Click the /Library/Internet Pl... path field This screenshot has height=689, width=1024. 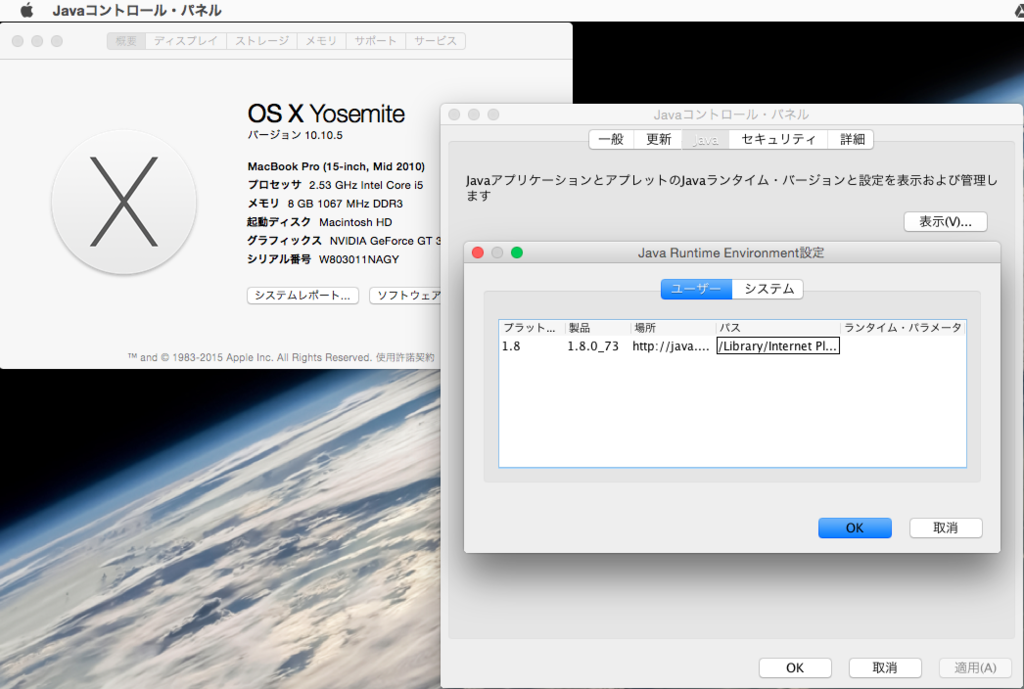[778, 346]
